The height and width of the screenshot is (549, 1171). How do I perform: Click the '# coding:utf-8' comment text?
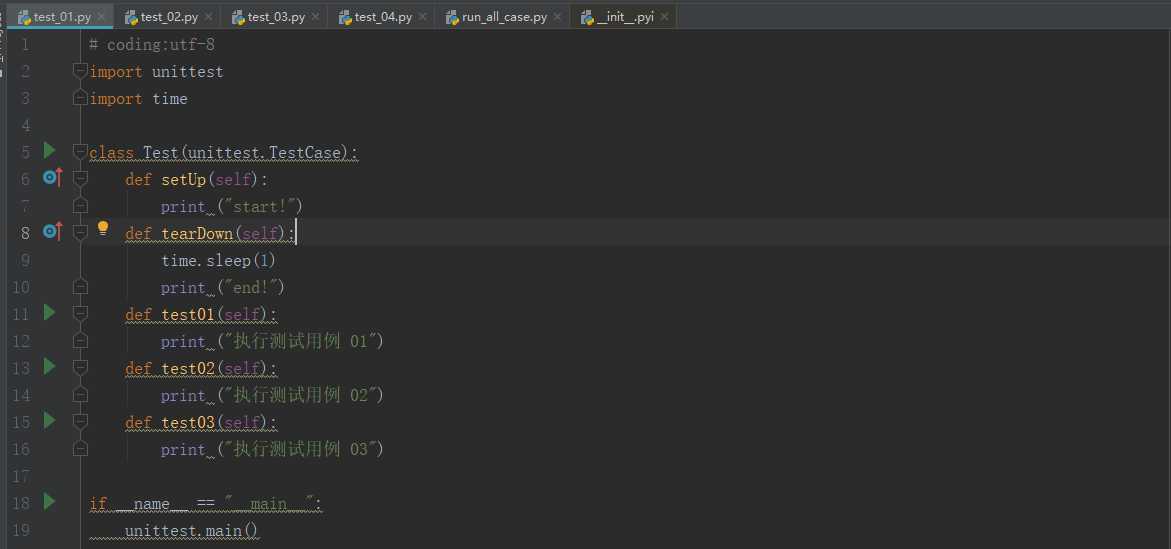152,45
